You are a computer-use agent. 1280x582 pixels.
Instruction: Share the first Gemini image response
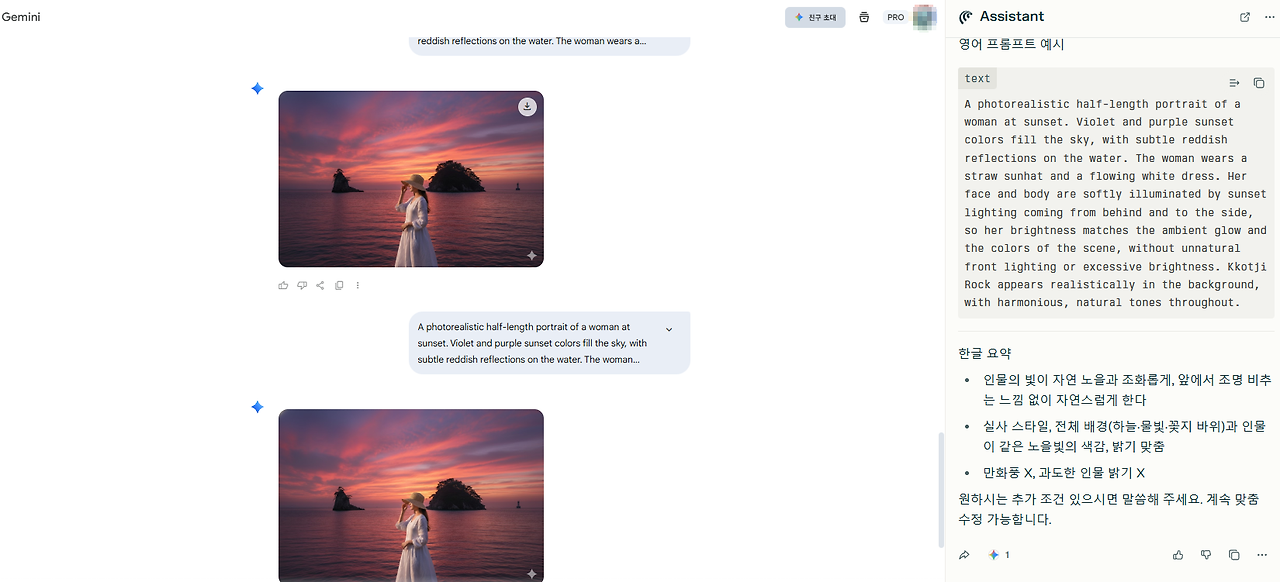click(x=320, y=285)
